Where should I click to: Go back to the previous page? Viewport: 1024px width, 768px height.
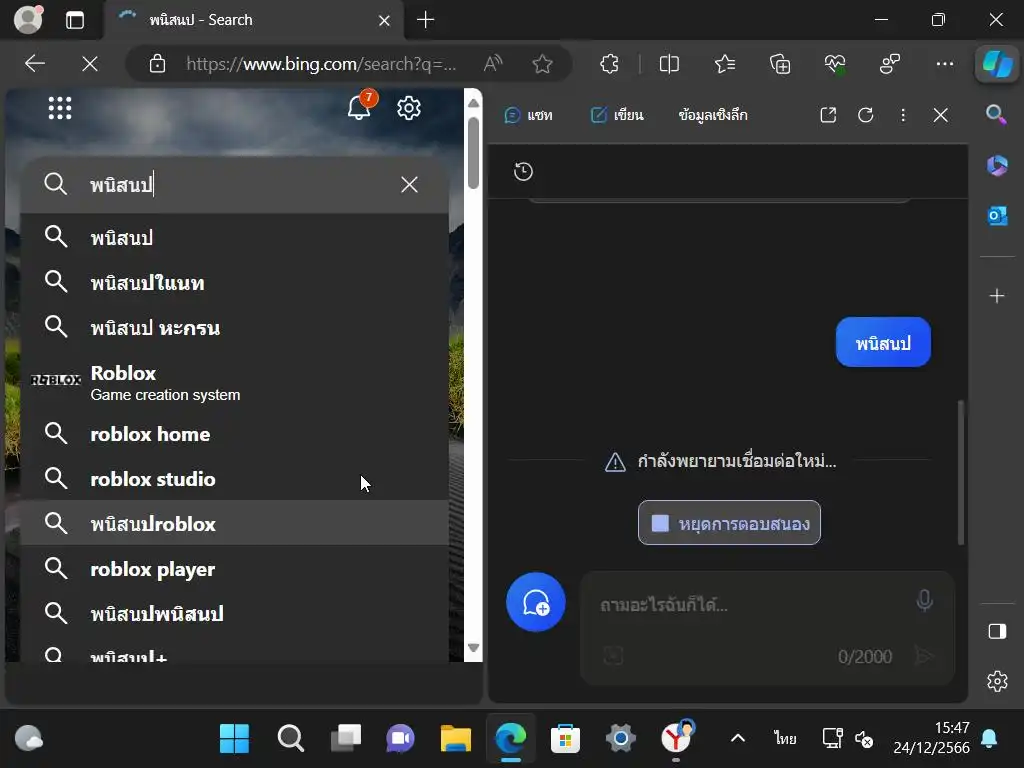pyautogui.click(x=35, y=64)
